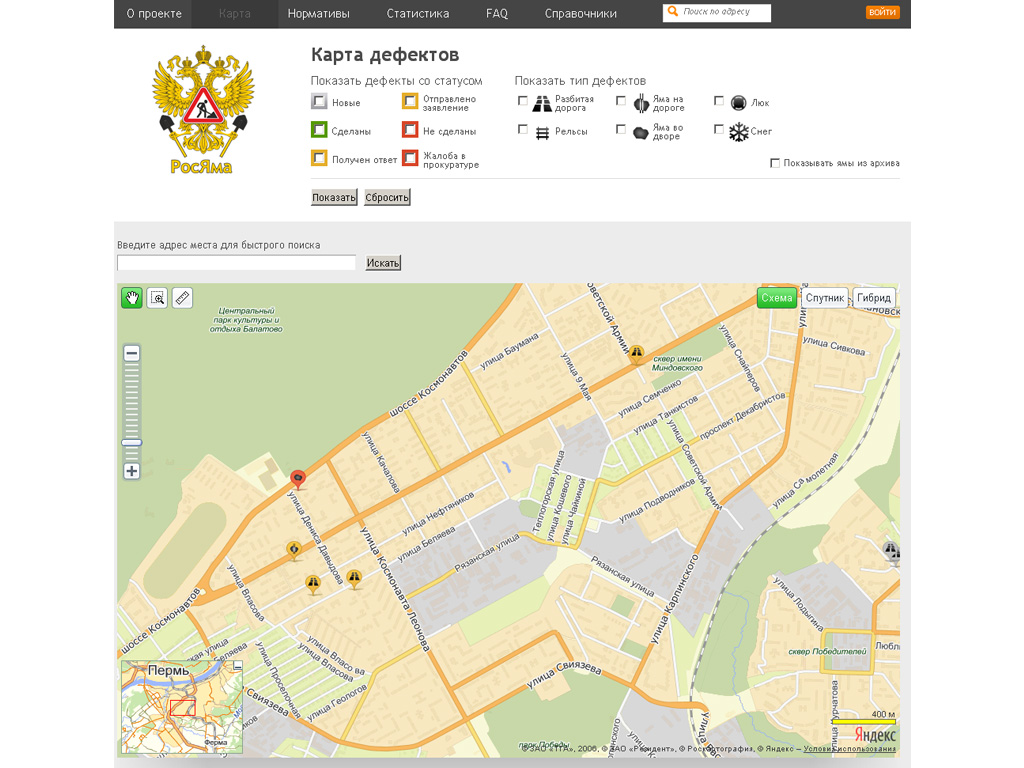The image size is (1024, 768).
Task: Check the Разбитая дорога defect type
Action: coord(522,101)
